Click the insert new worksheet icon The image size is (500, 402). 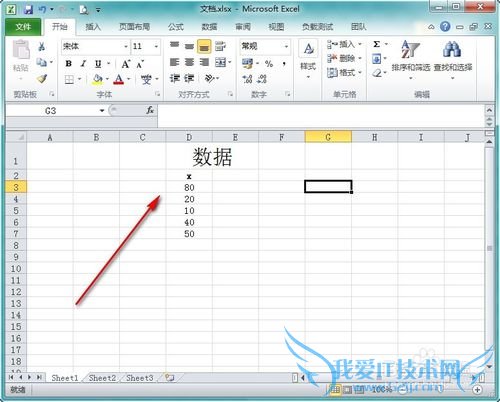tap(170, 378)
